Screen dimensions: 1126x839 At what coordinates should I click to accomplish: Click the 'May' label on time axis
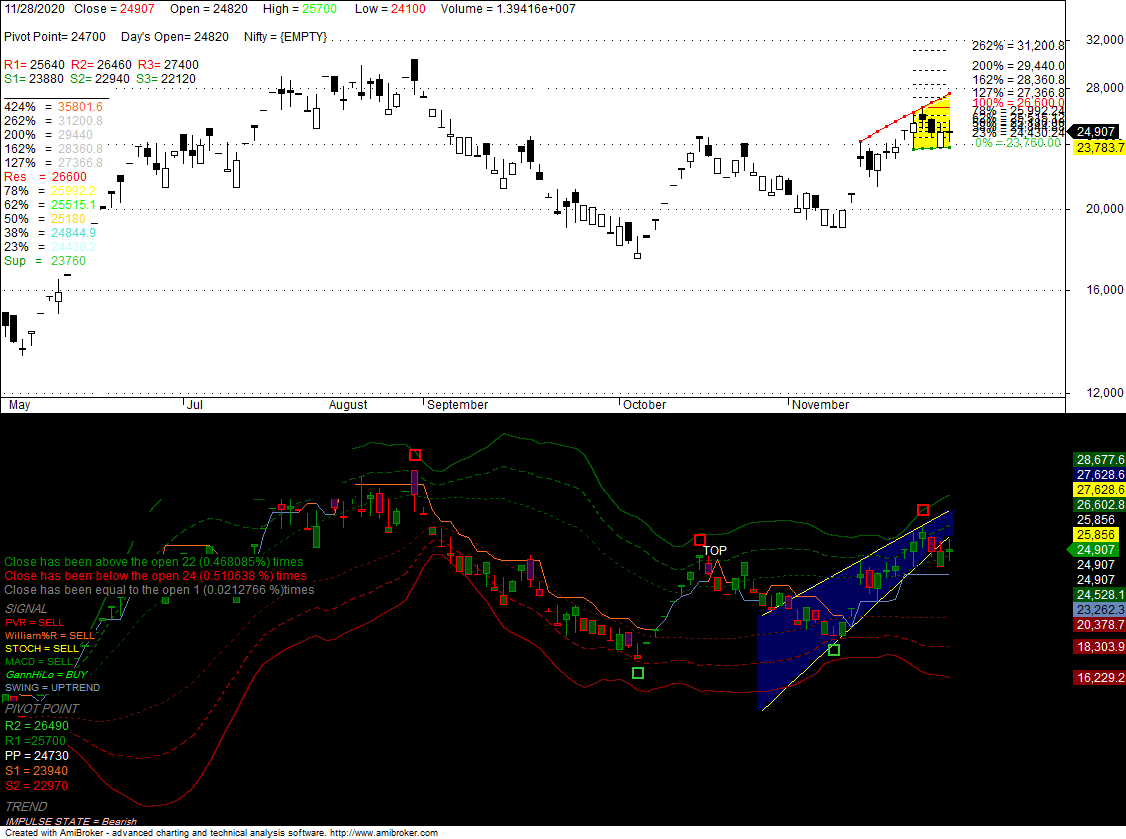19,405
